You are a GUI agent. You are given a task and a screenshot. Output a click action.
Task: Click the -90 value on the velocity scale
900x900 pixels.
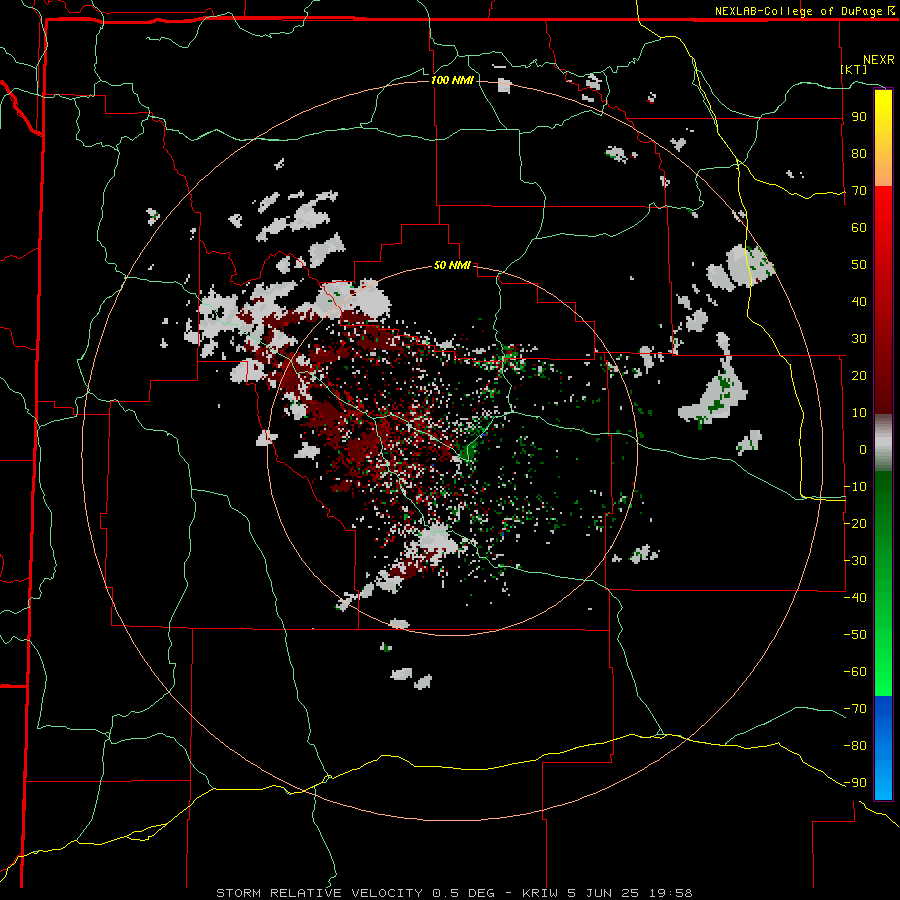[855, 783]
